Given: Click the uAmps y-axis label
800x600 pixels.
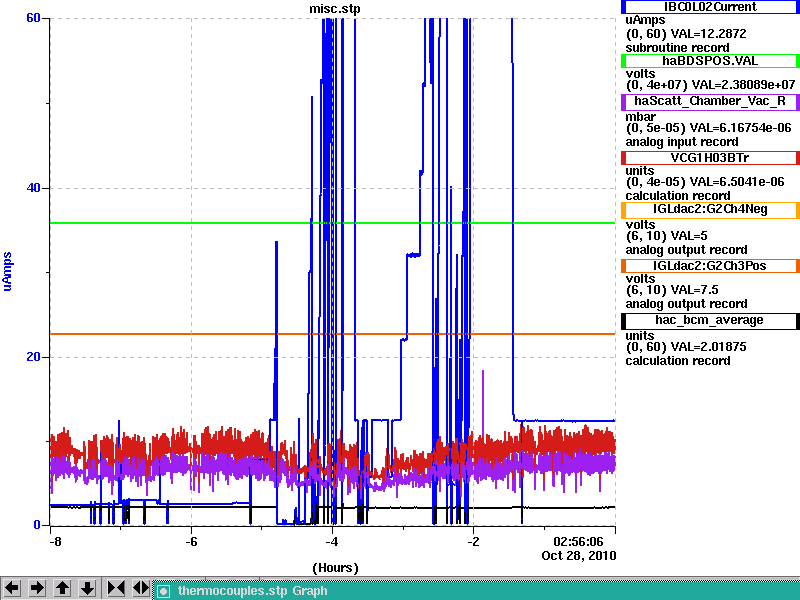Looking at the screenshot, I should tap(8, 271).
